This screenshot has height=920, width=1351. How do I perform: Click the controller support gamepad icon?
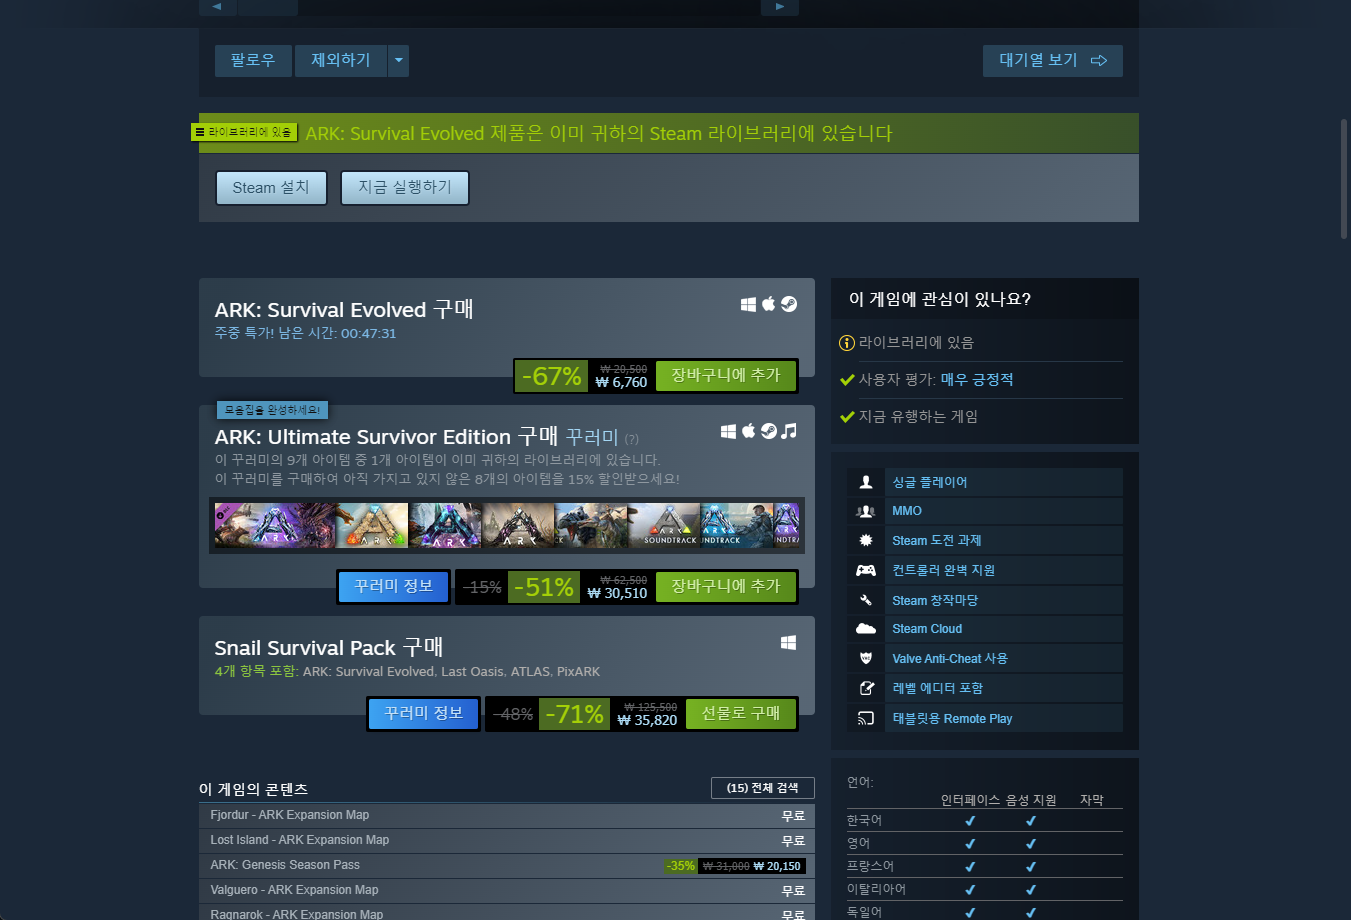tap(866, 570)
